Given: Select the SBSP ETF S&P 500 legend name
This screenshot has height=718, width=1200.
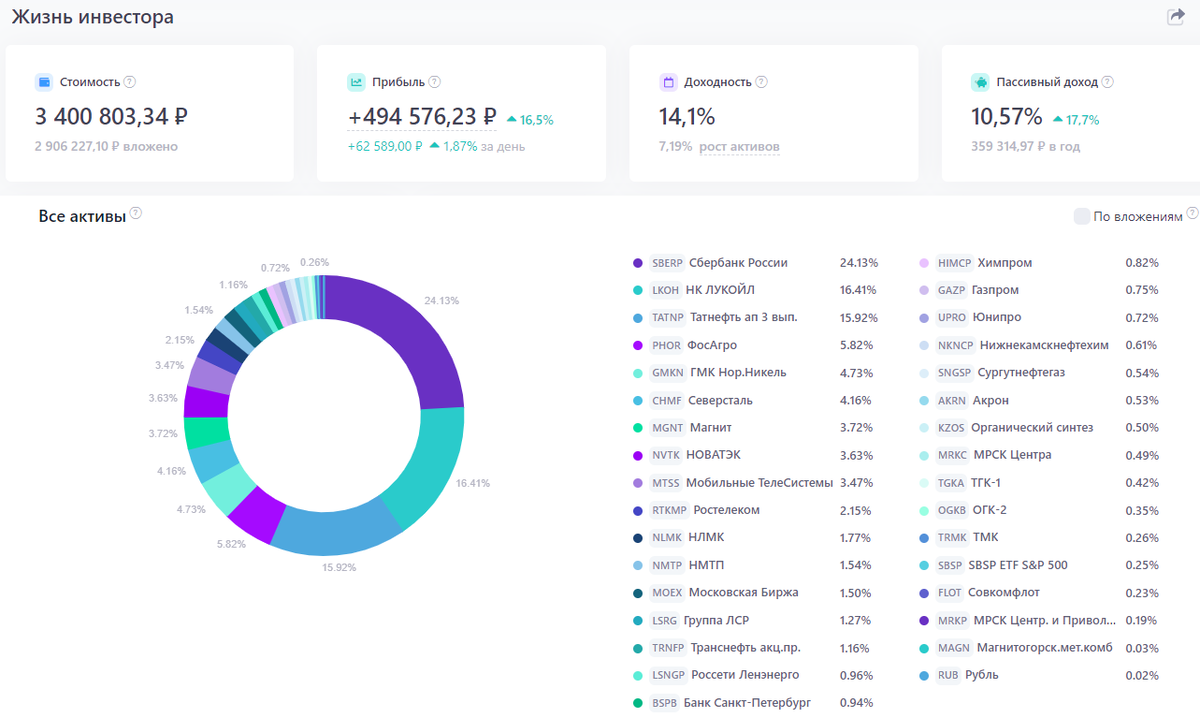Looking at the screenshot, I should (1018, 565).
